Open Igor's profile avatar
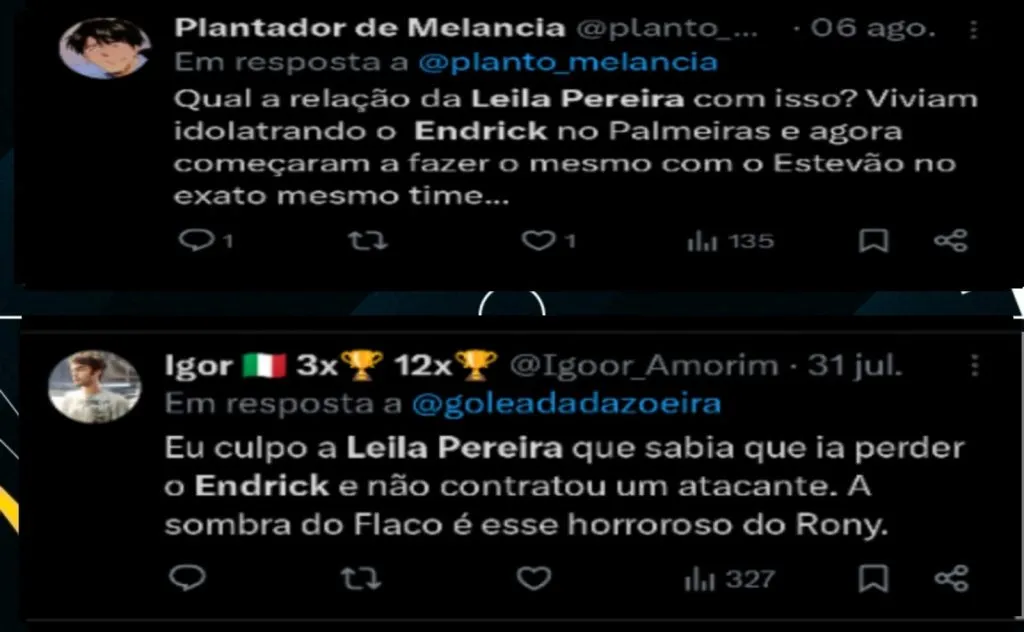Image resolution: width=1024 pixels, height=632 pixels. [x=95, y=387]
